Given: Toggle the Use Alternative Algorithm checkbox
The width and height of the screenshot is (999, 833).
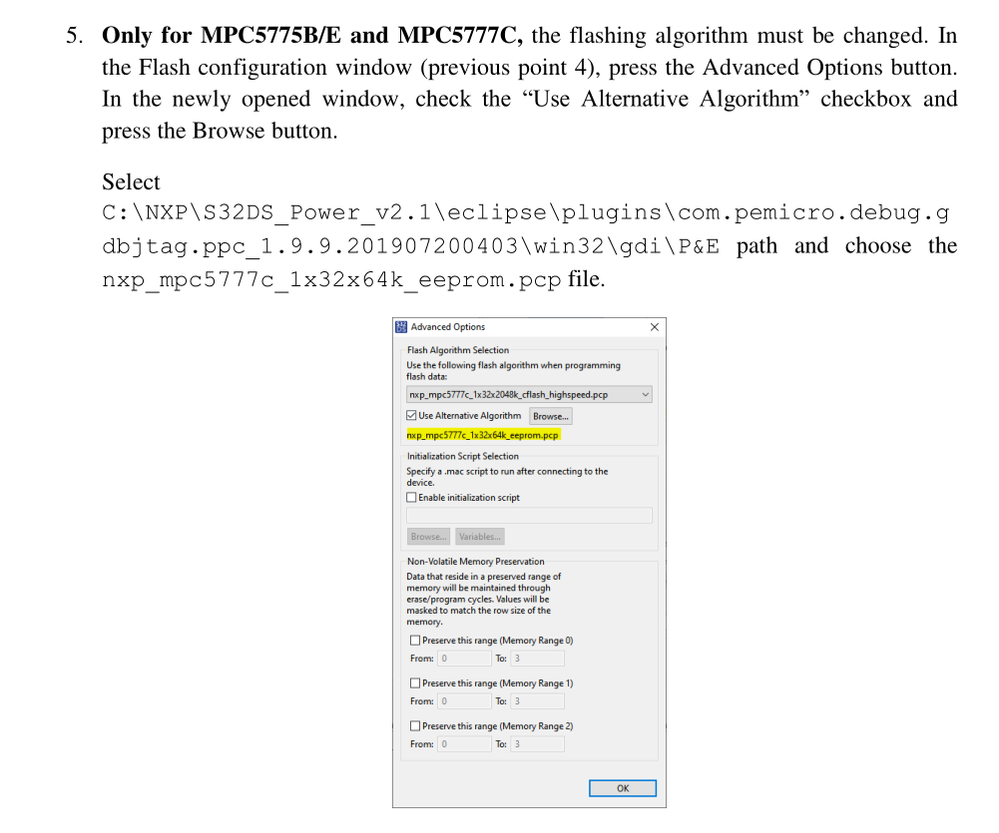Looking at the screenshot, I should (412, 416).
